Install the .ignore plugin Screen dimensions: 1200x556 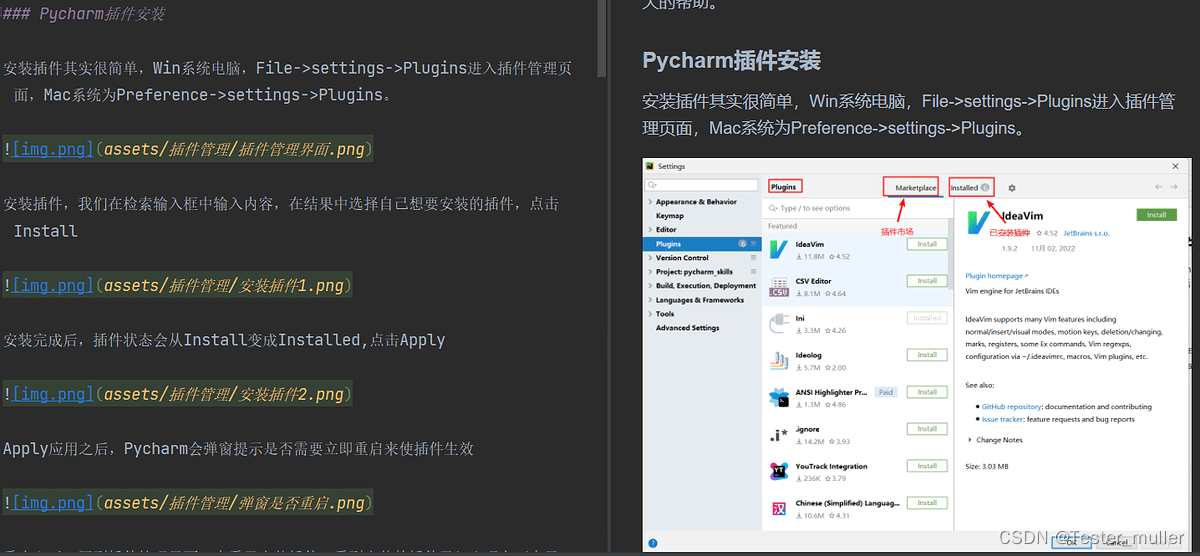[x=927, y=429]
